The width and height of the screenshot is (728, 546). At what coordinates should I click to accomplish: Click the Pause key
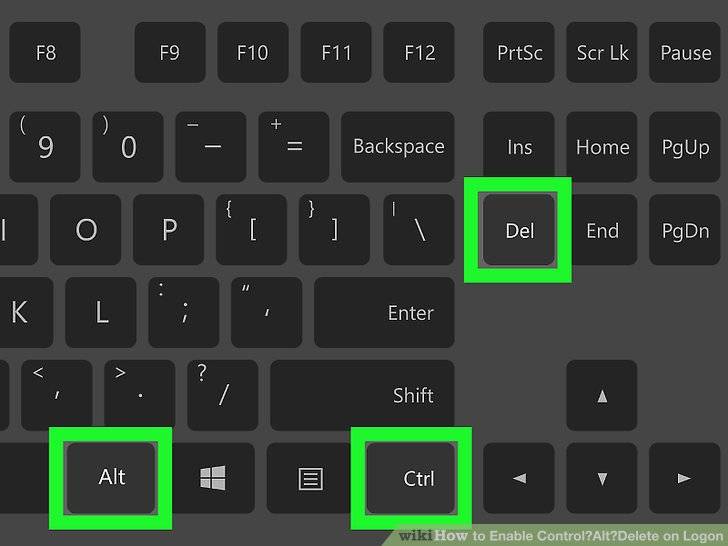click(x=684, y=52)
